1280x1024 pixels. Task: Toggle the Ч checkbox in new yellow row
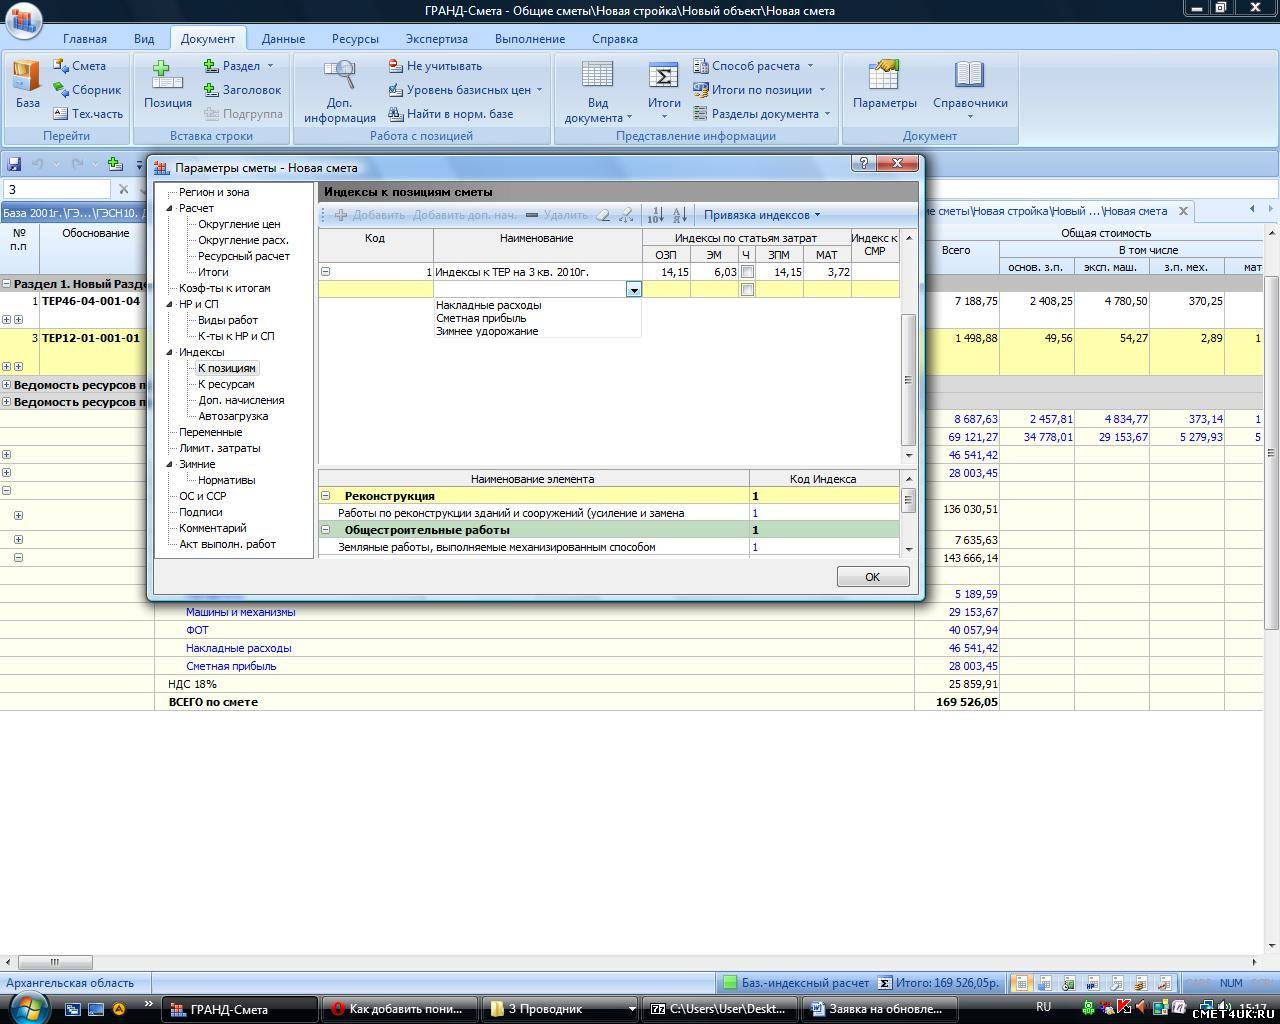point(747,289)
